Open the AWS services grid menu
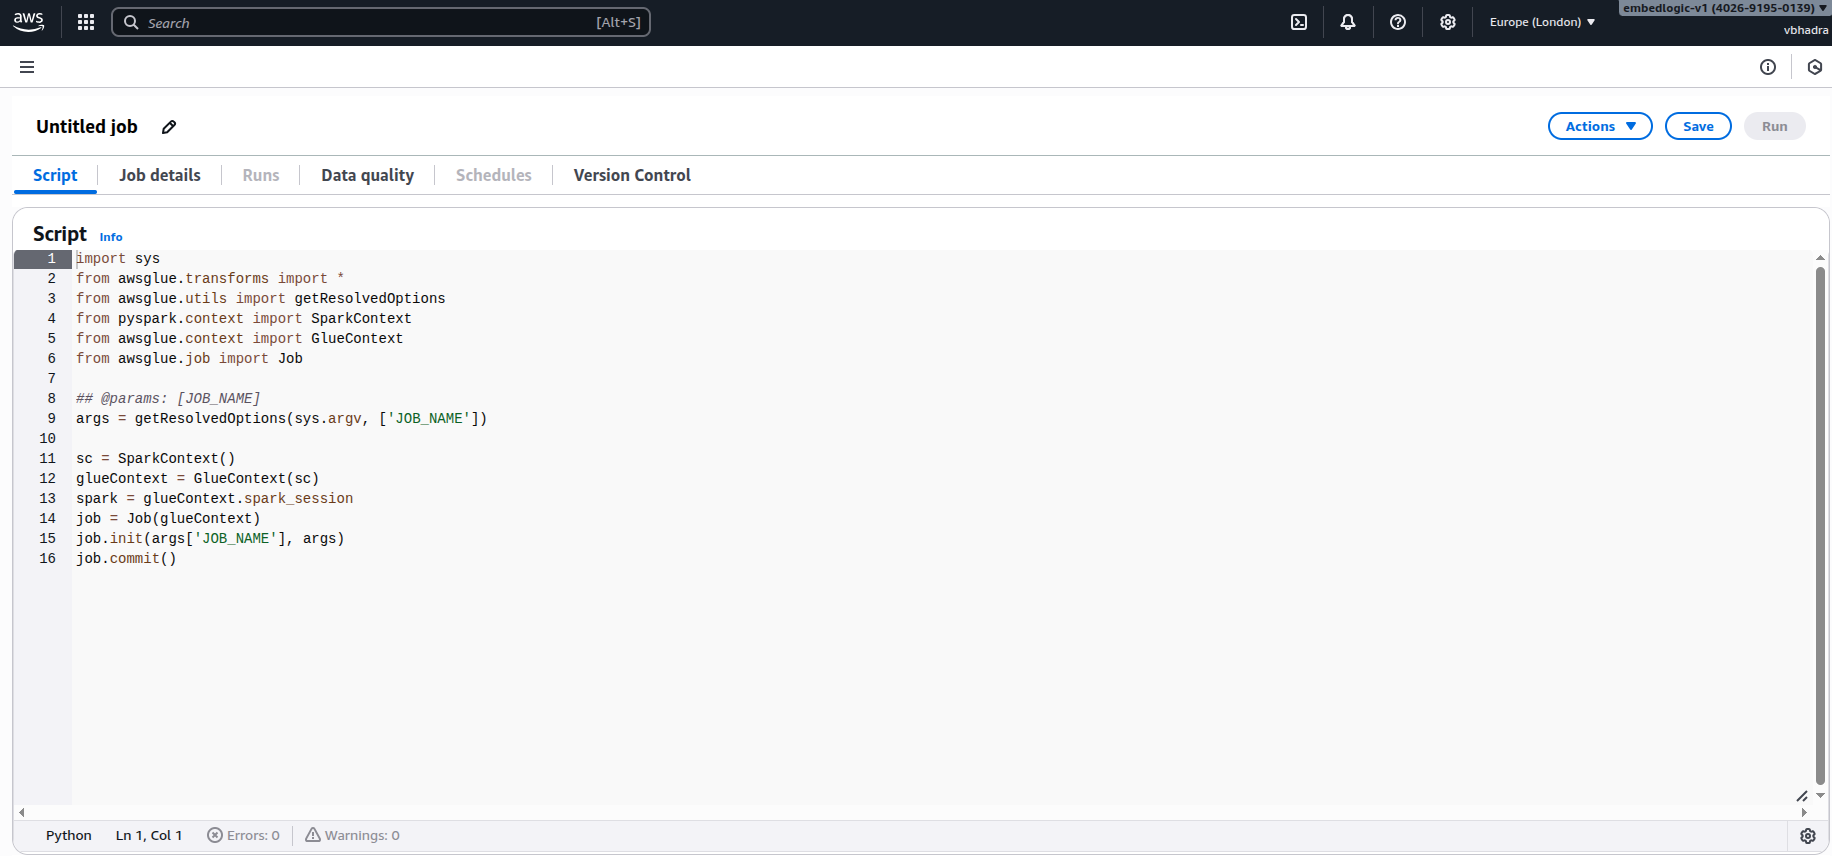 [x=86, y=22]
